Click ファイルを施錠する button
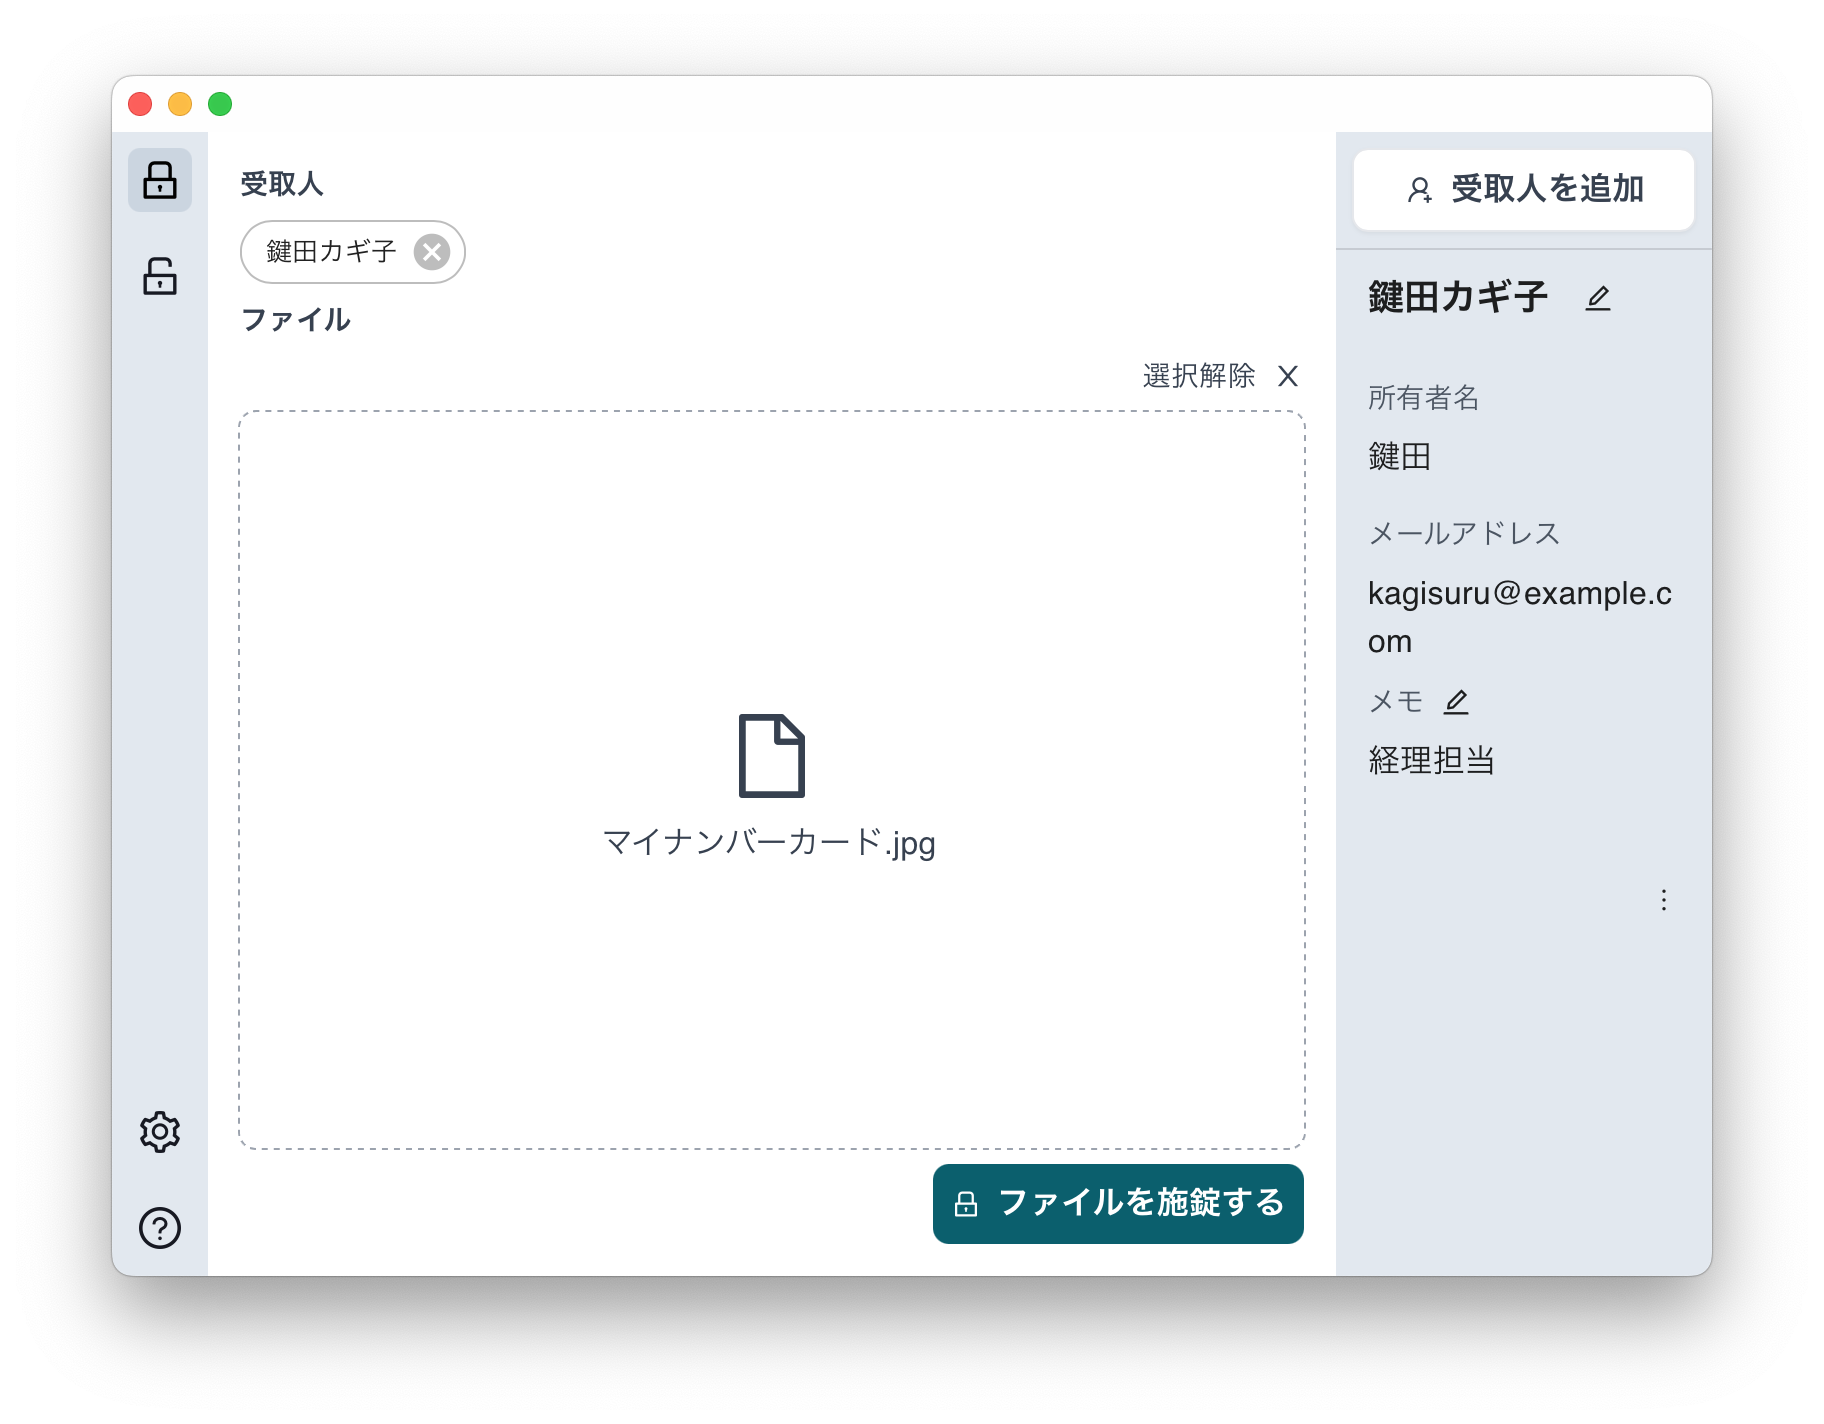The width and height of the screenshot is (1824, 1424). tap(1118, 1204)
